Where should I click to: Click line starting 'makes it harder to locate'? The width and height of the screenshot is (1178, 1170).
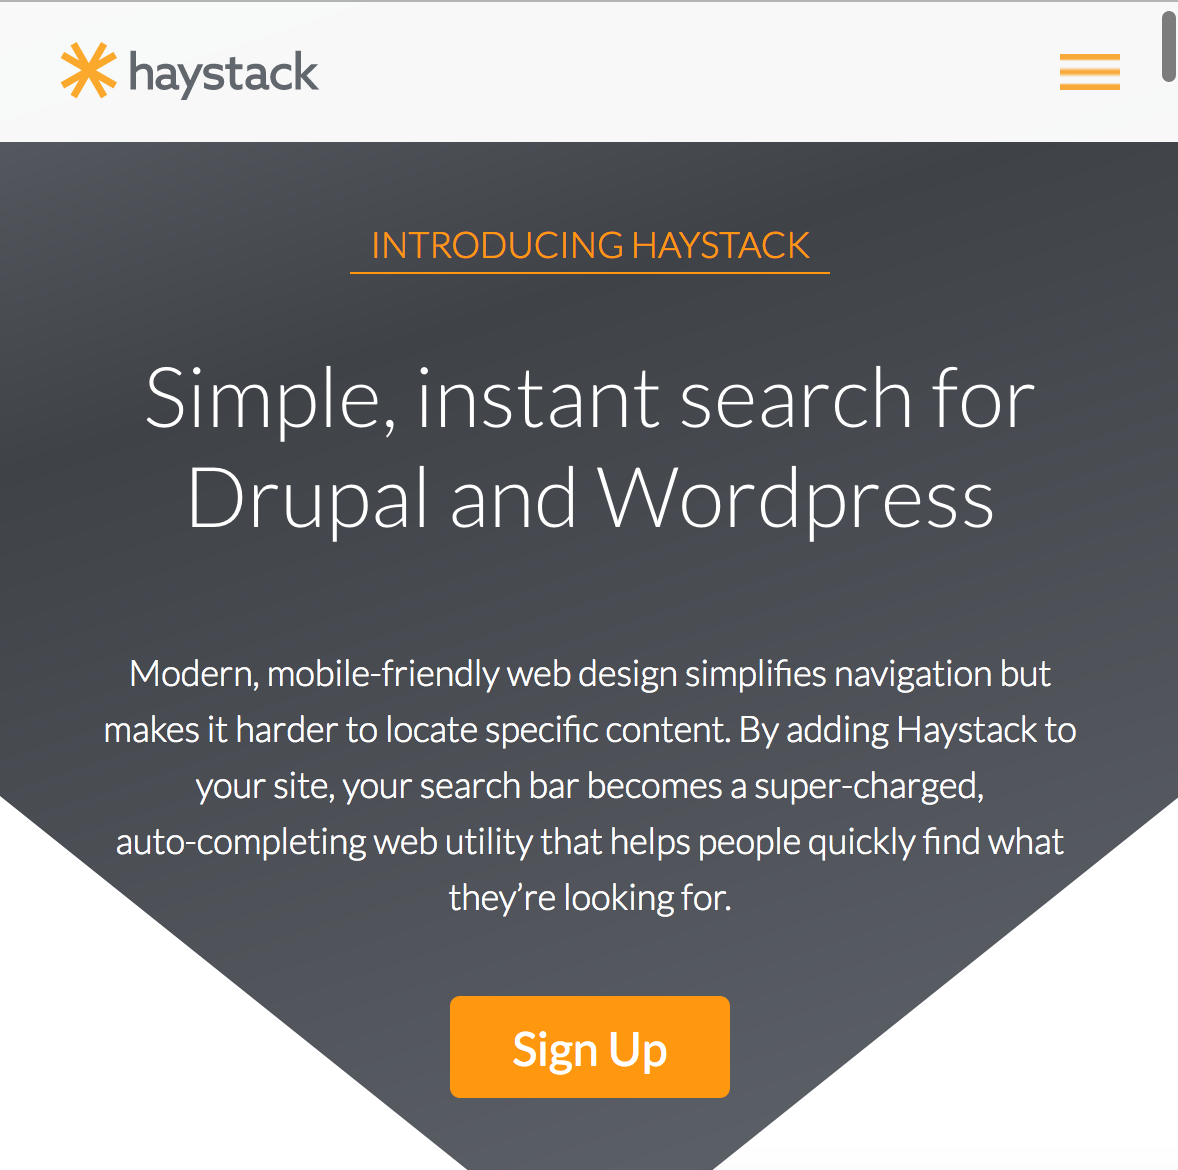[x=590, y=730]
